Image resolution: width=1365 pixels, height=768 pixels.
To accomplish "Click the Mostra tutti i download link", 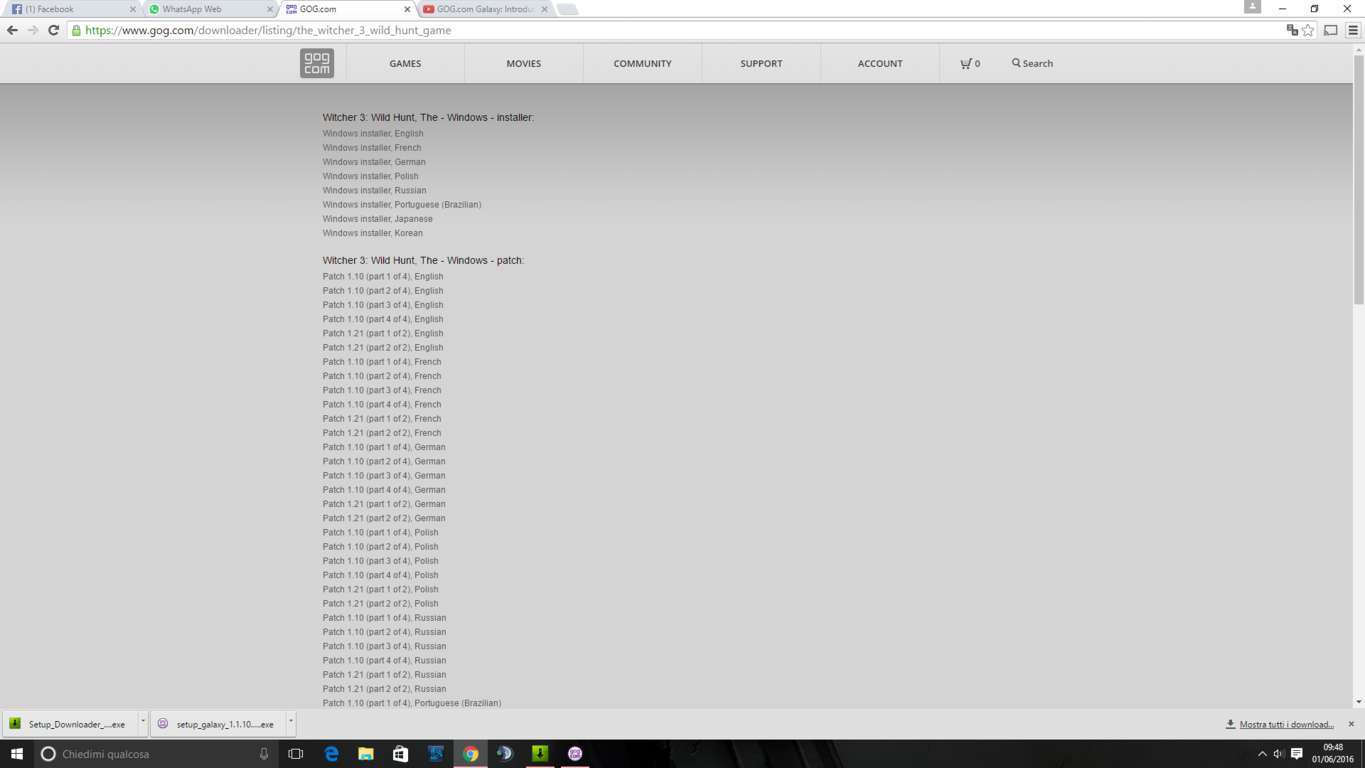I will (x=1286, y=724).
